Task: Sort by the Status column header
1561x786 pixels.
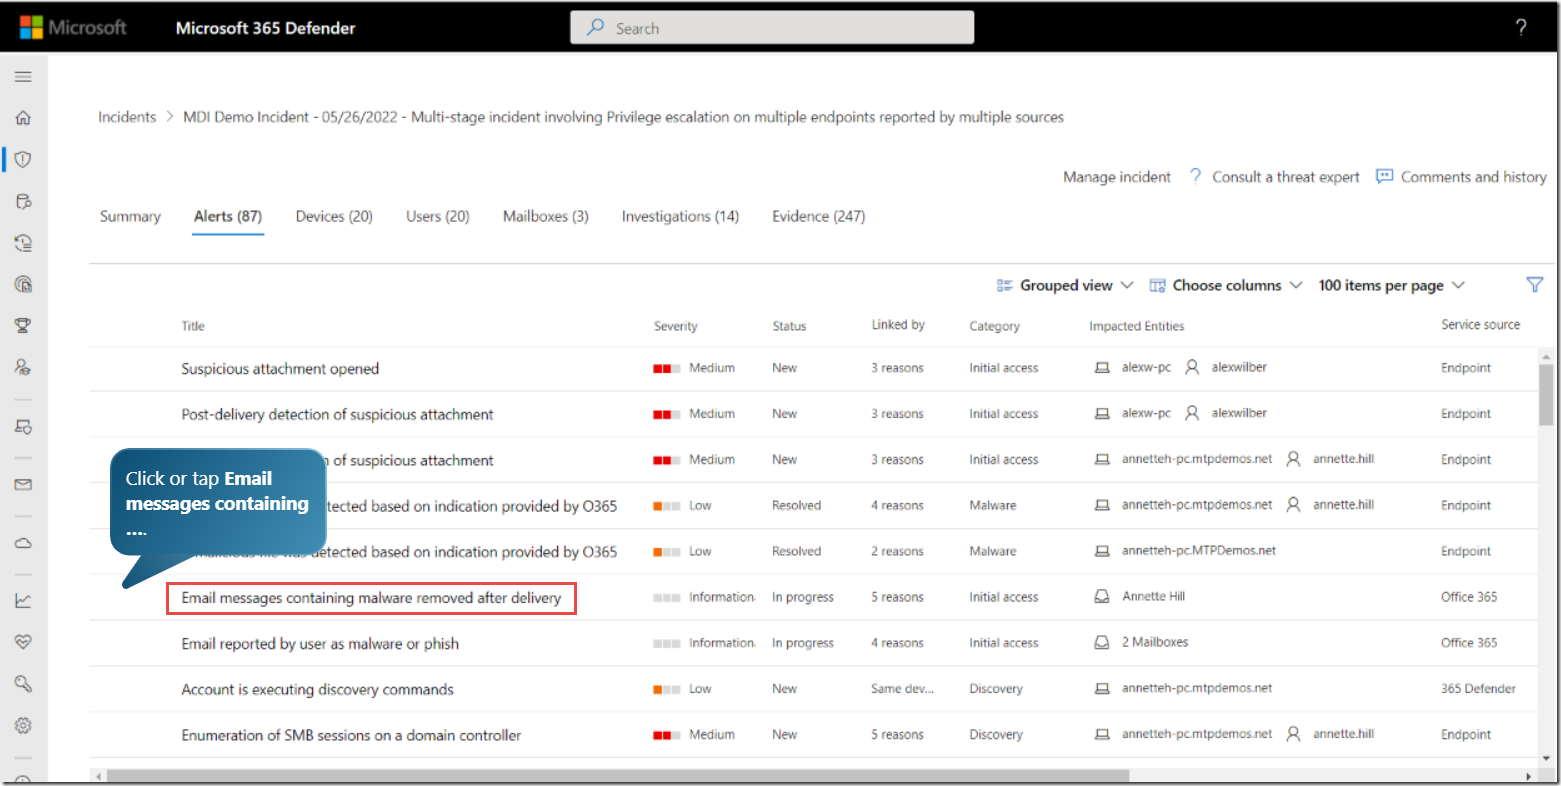Action: pos(789,326)
